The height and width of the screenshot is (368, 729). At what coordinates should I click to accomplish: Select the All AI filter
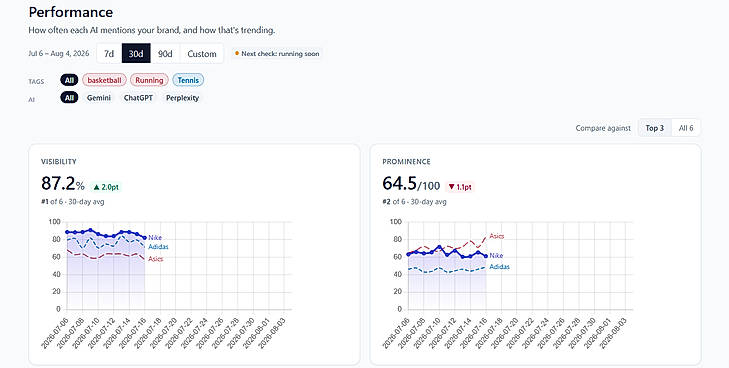coord(69,98)
